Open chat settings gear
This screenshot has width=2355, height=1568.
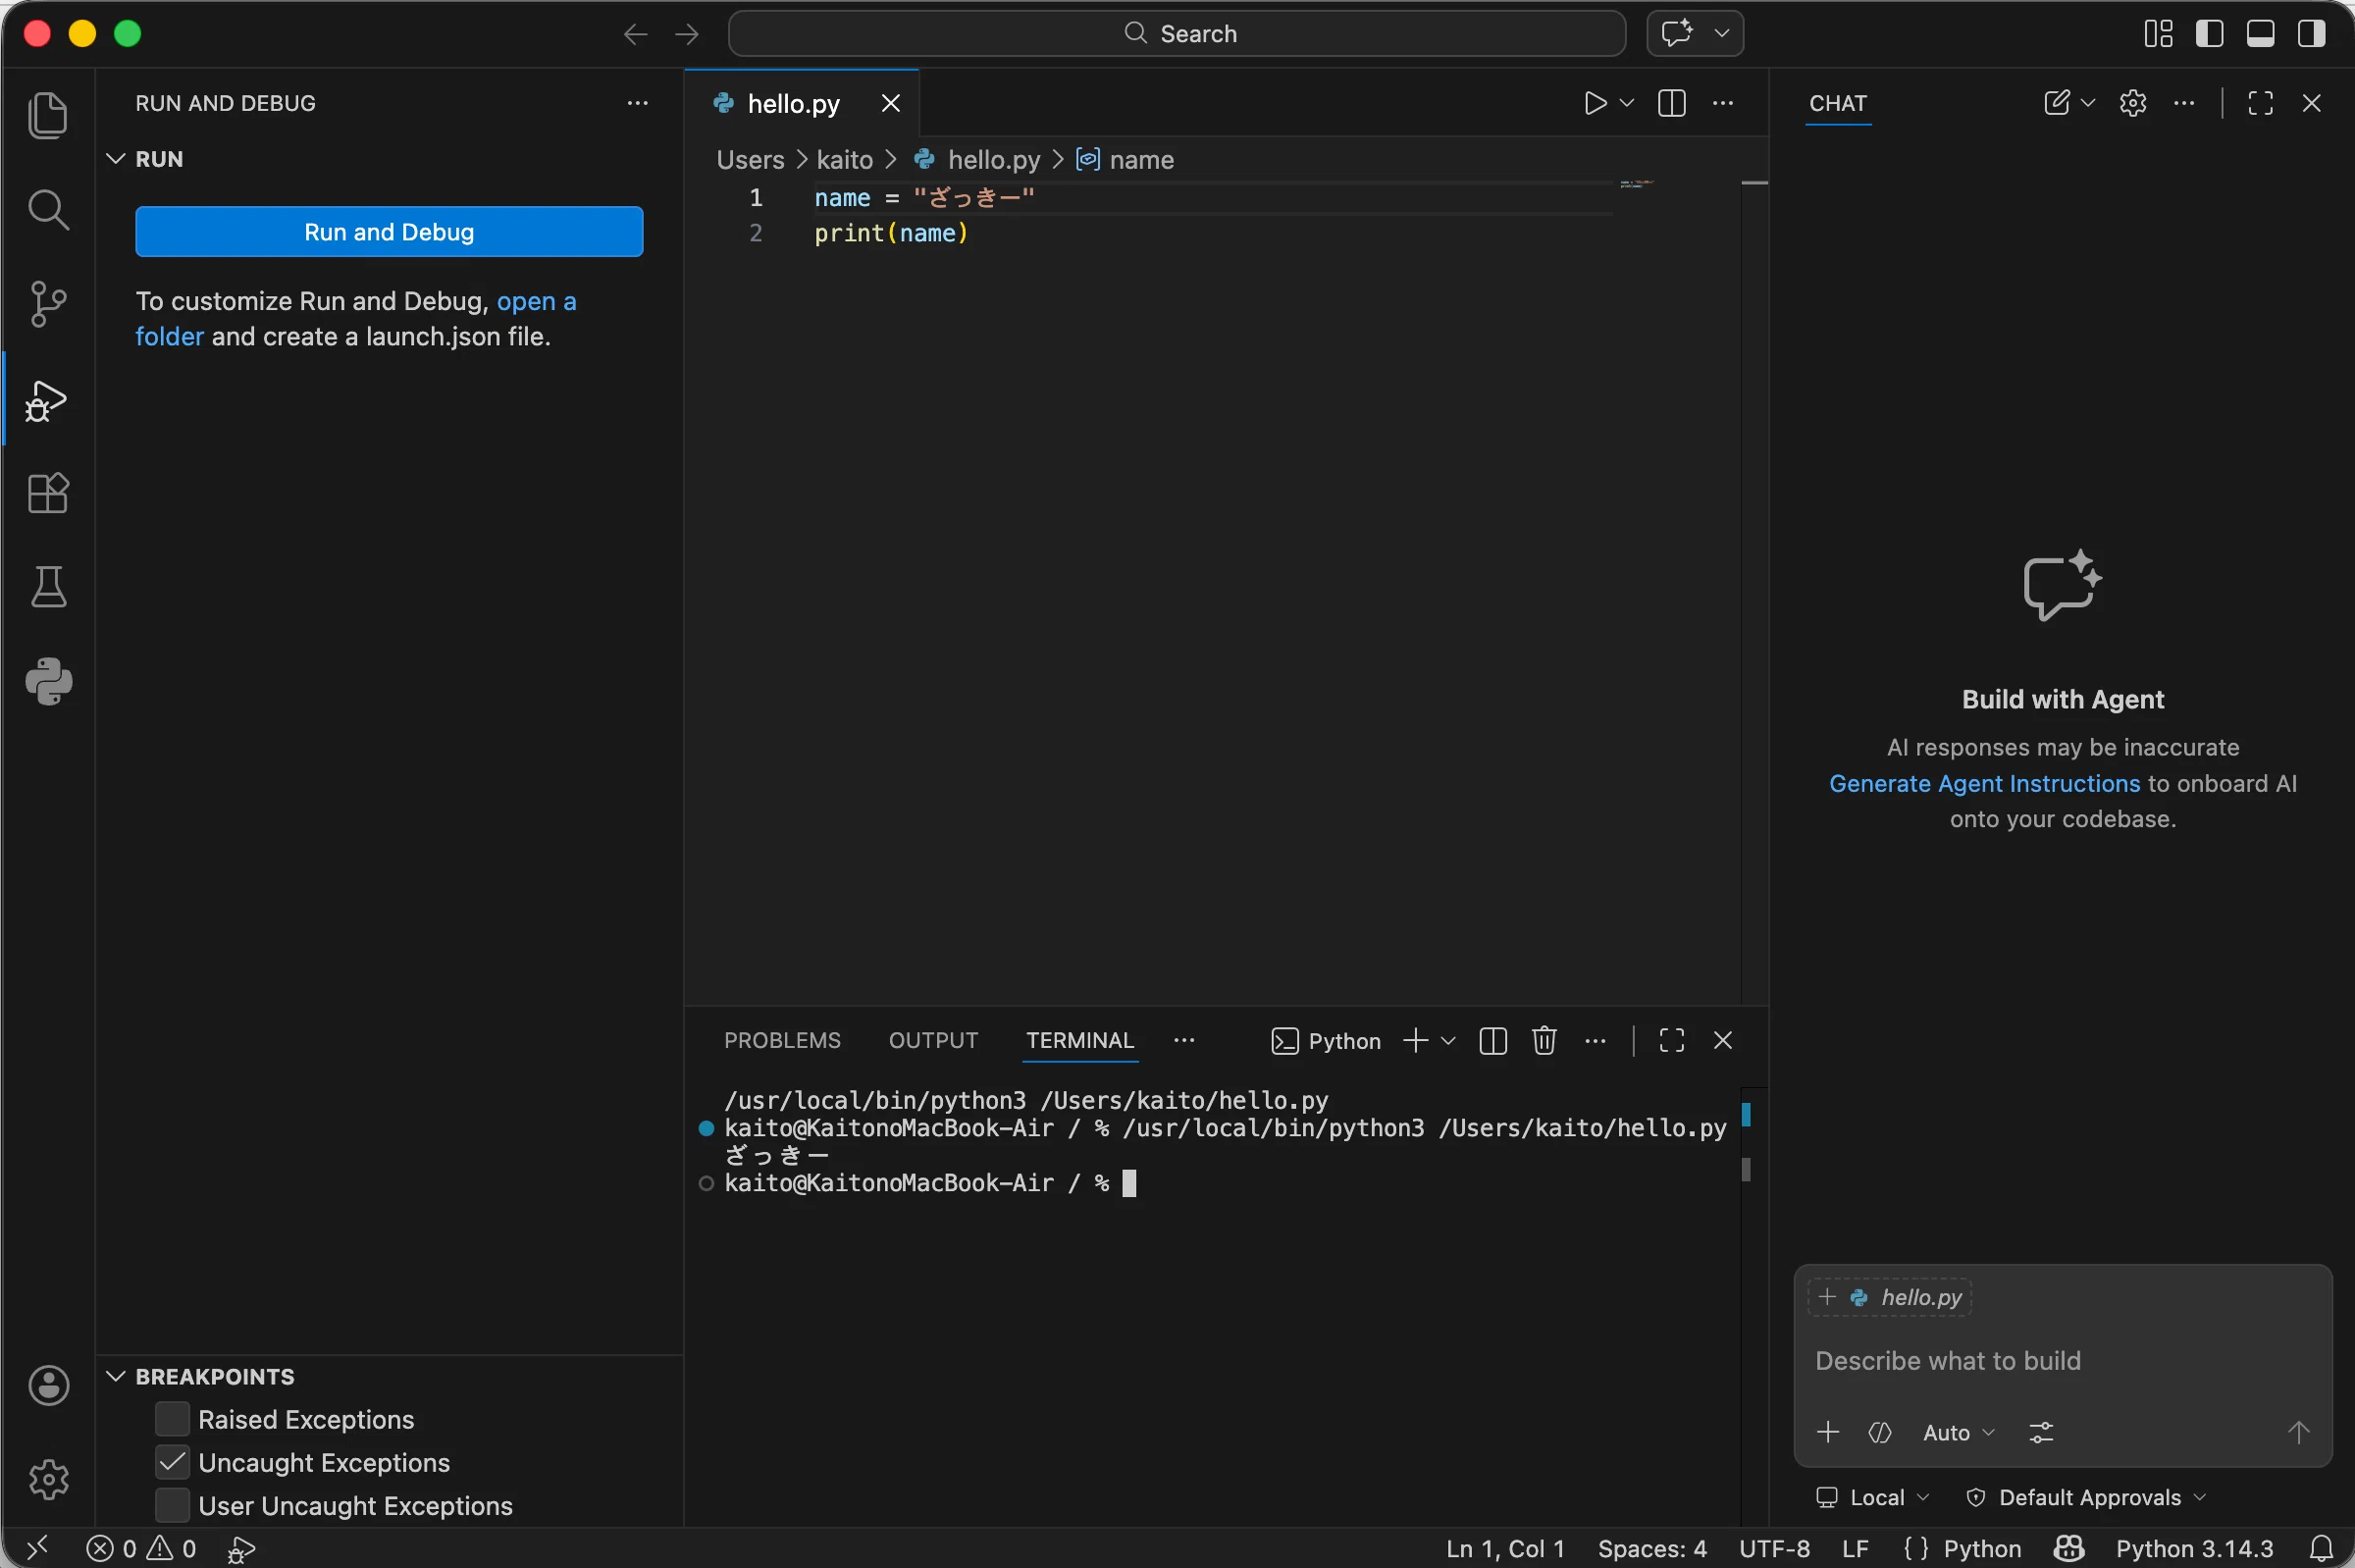click(x=2132, y=103)
